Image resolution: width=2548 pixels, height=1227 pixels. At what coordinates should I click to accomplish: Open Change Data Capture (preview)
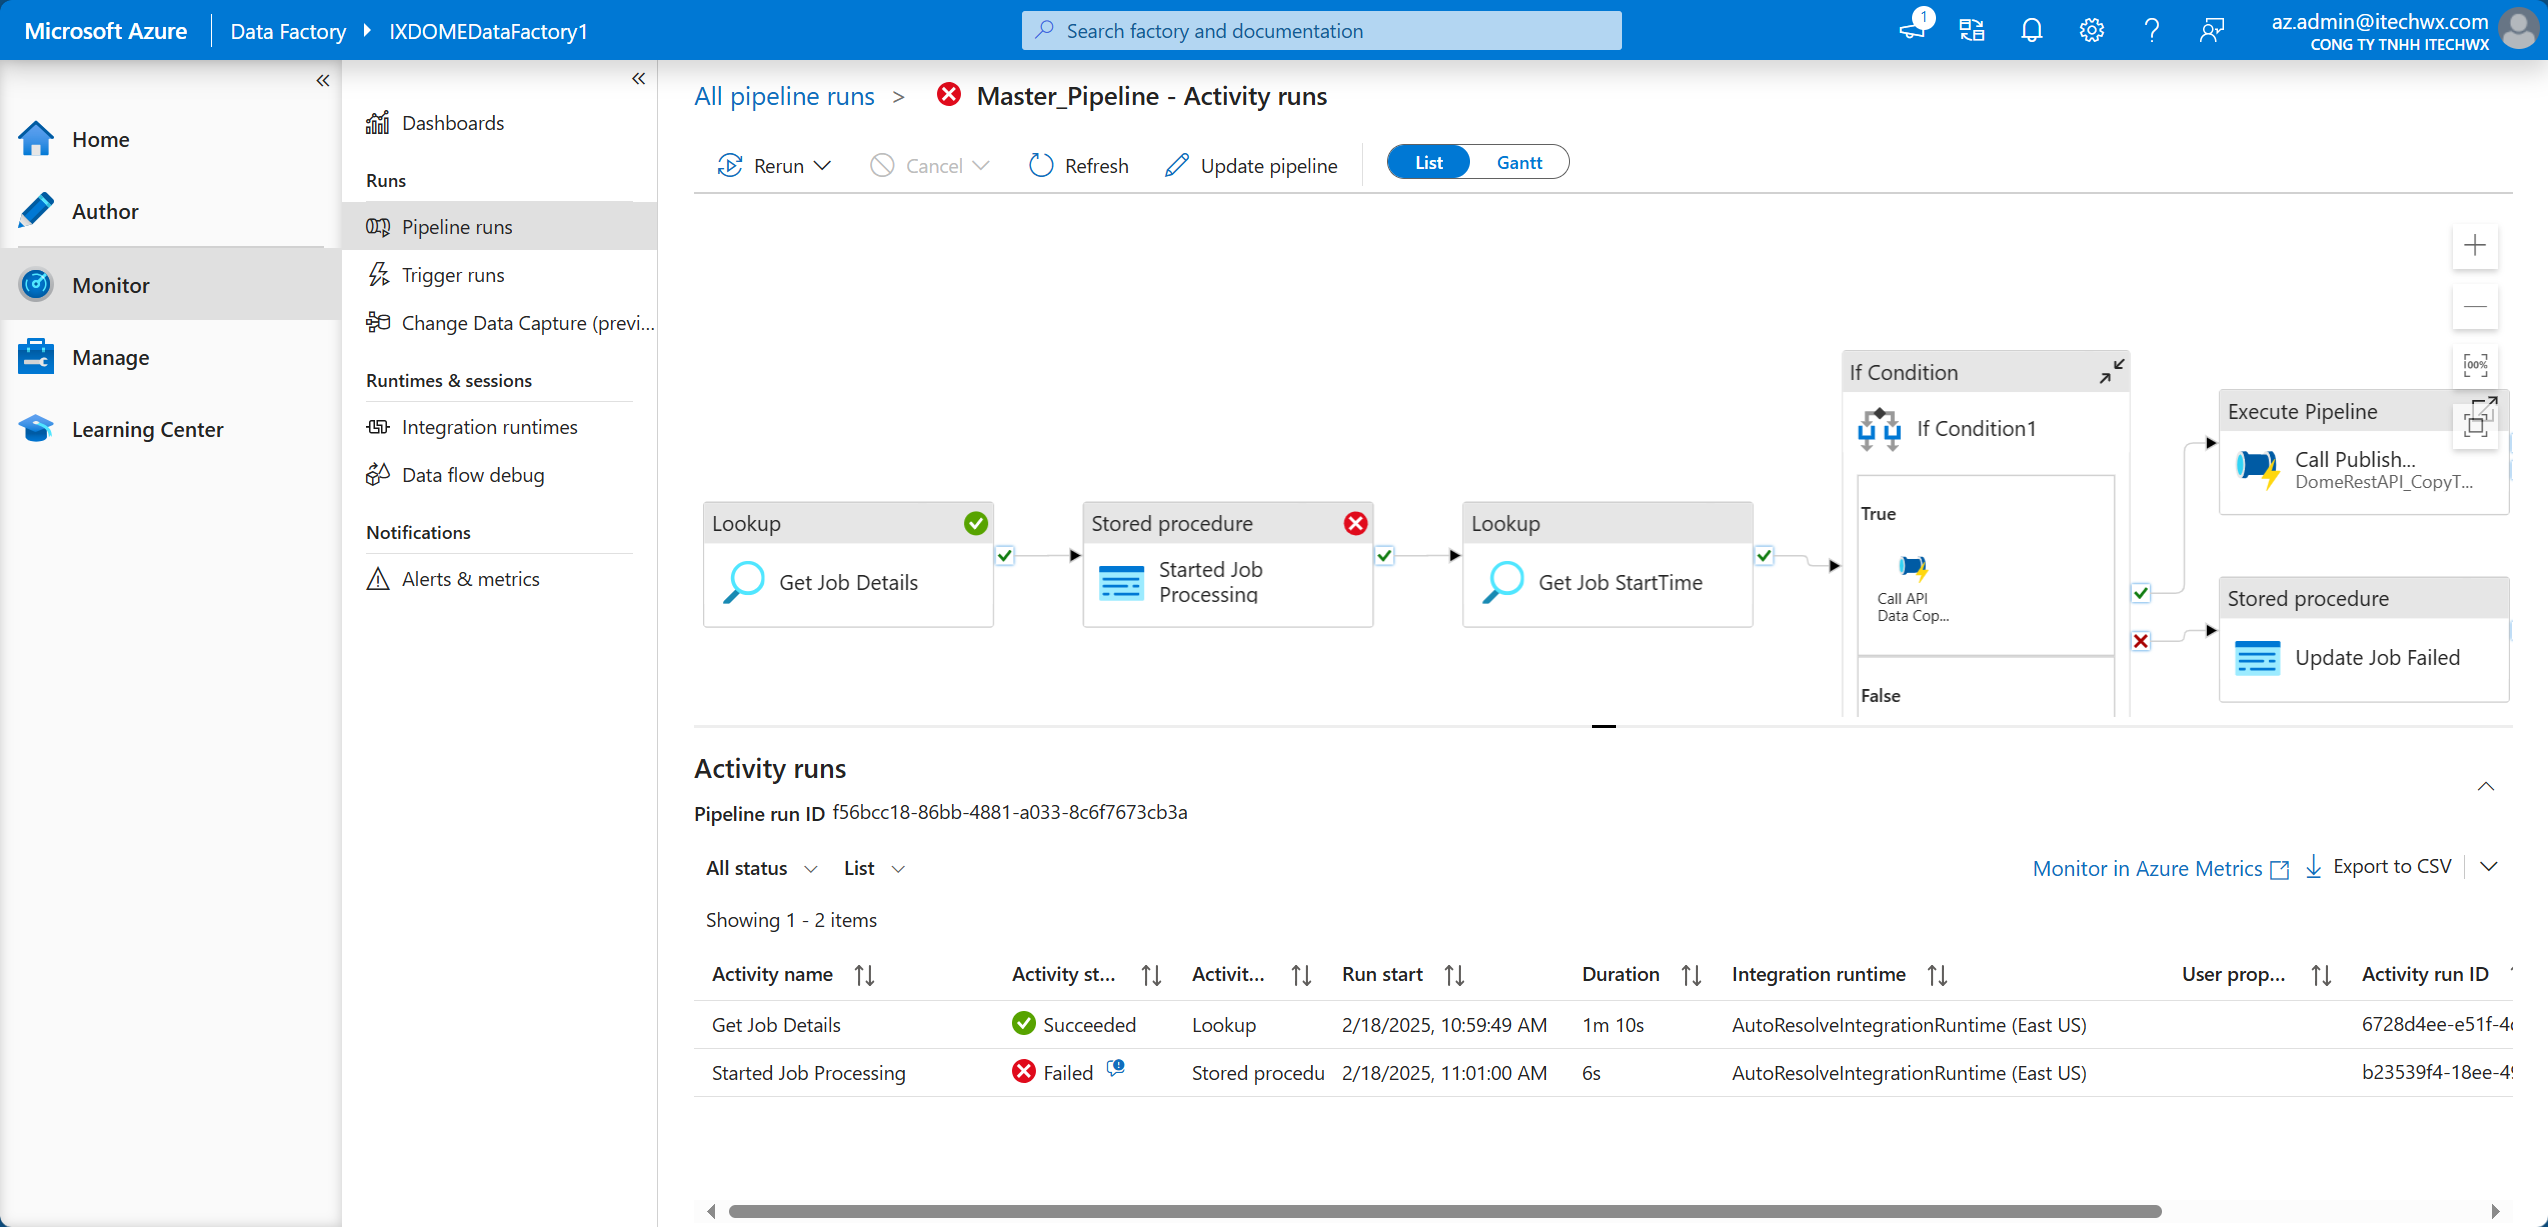[x=509, y=322]
